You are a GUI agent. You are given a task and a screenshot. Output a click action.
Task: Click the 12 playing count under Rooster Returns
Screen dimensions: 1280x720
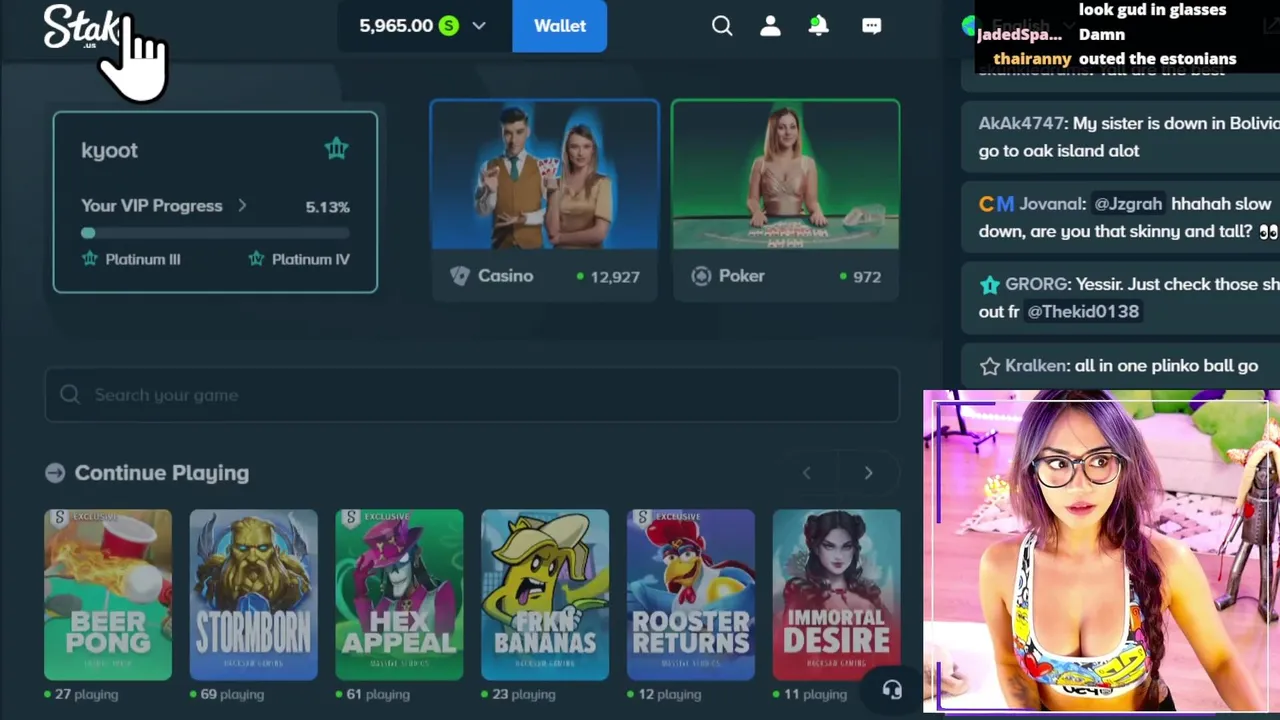coord(669,694)
